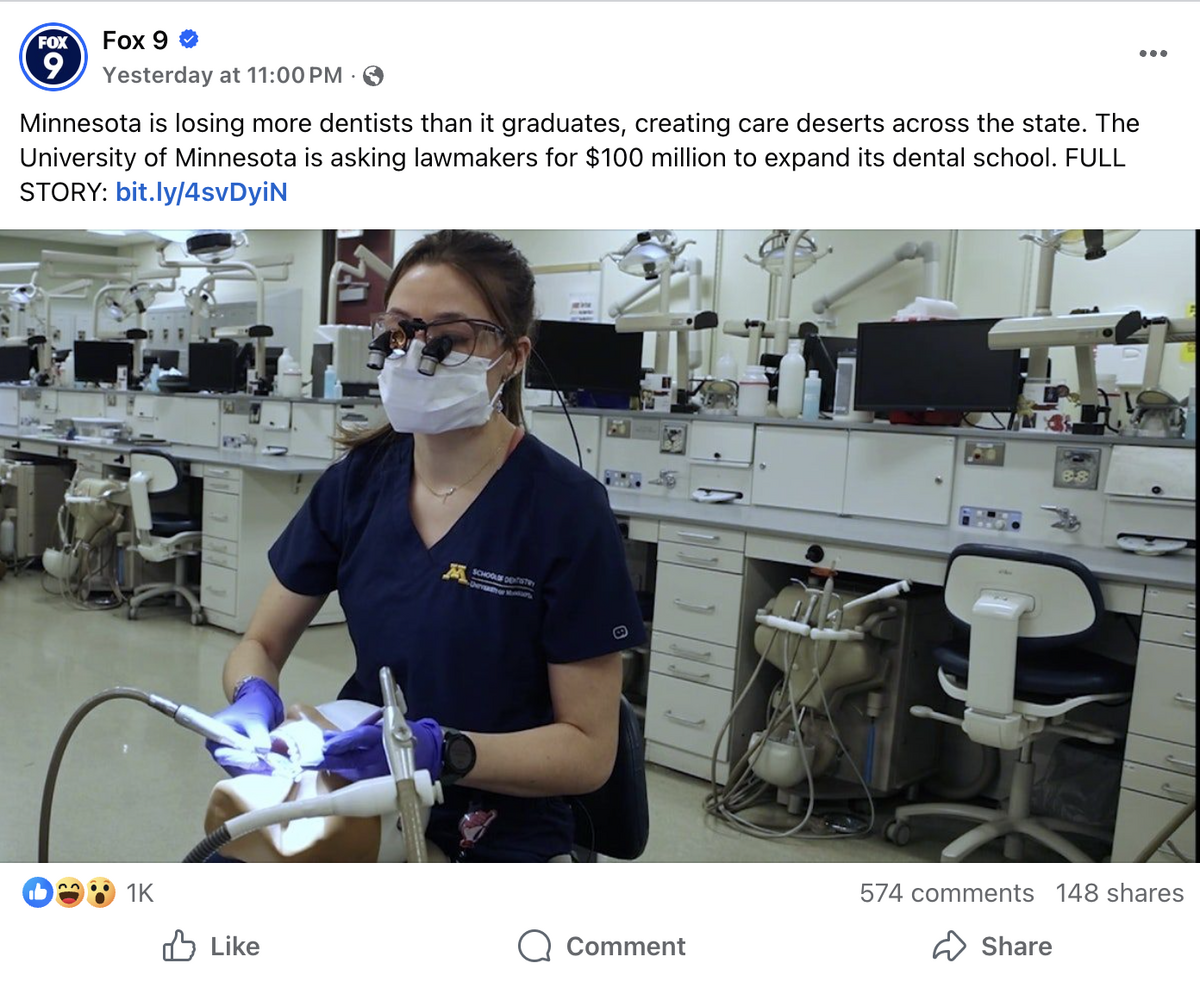1200x988 pixels.
Task: Click the blue verified badge
Action: [x=189, y=40]
